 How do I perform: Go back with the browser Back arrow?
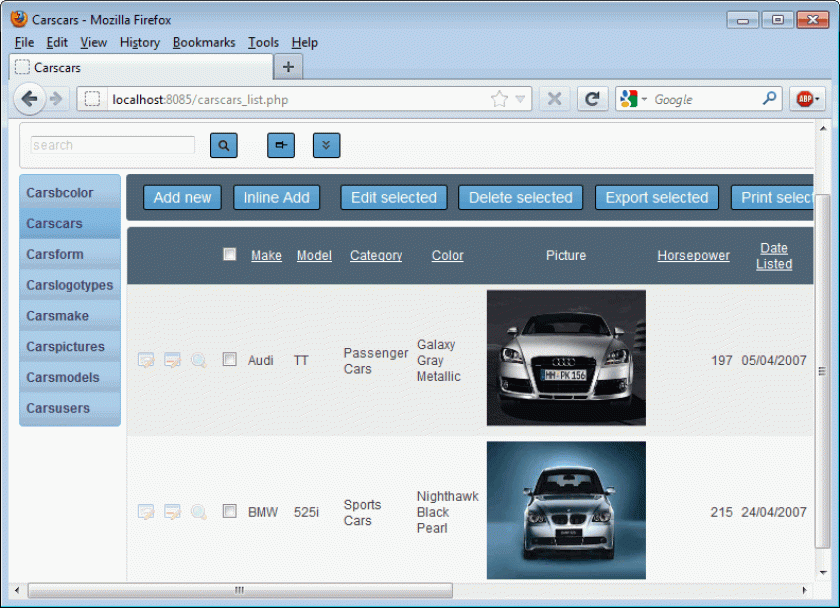tap(29, 99)
